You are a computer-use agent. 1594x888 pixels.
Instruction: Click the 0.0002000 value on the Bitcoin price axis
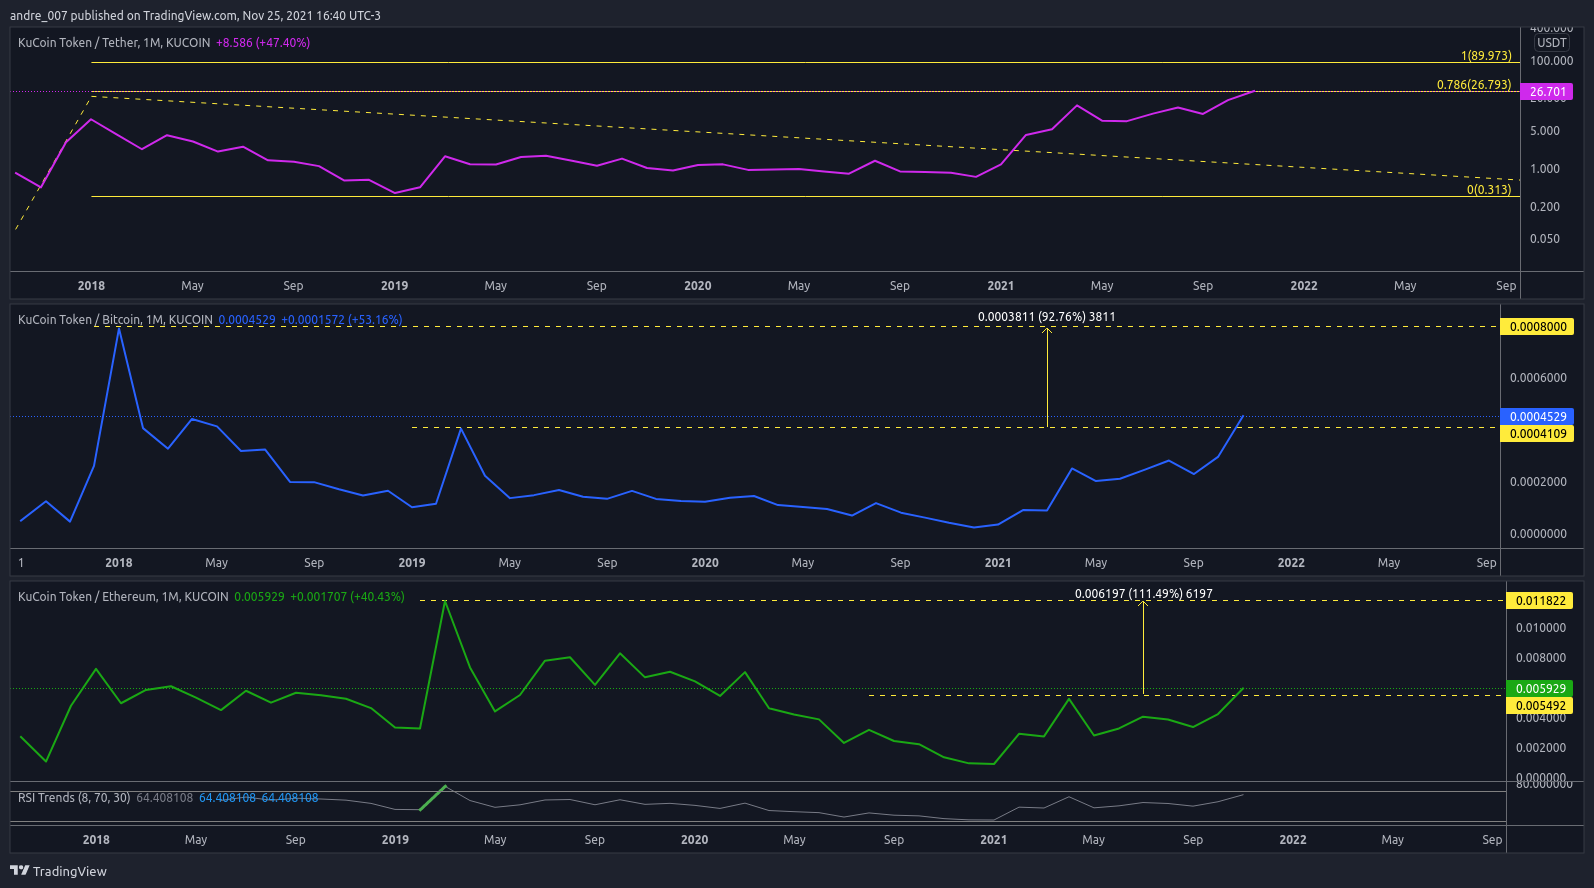click(1538, 482)
